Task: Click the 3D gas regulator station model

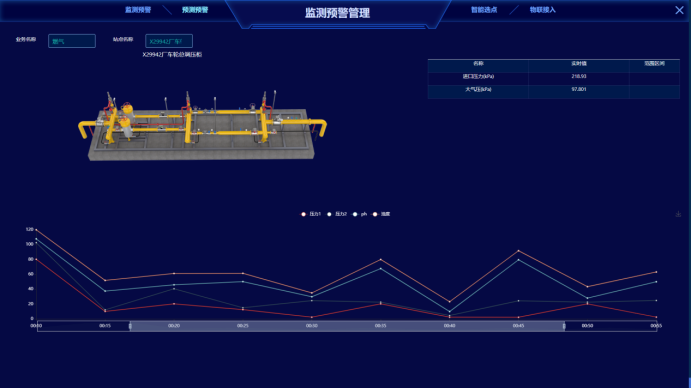Action: (202, 126)
